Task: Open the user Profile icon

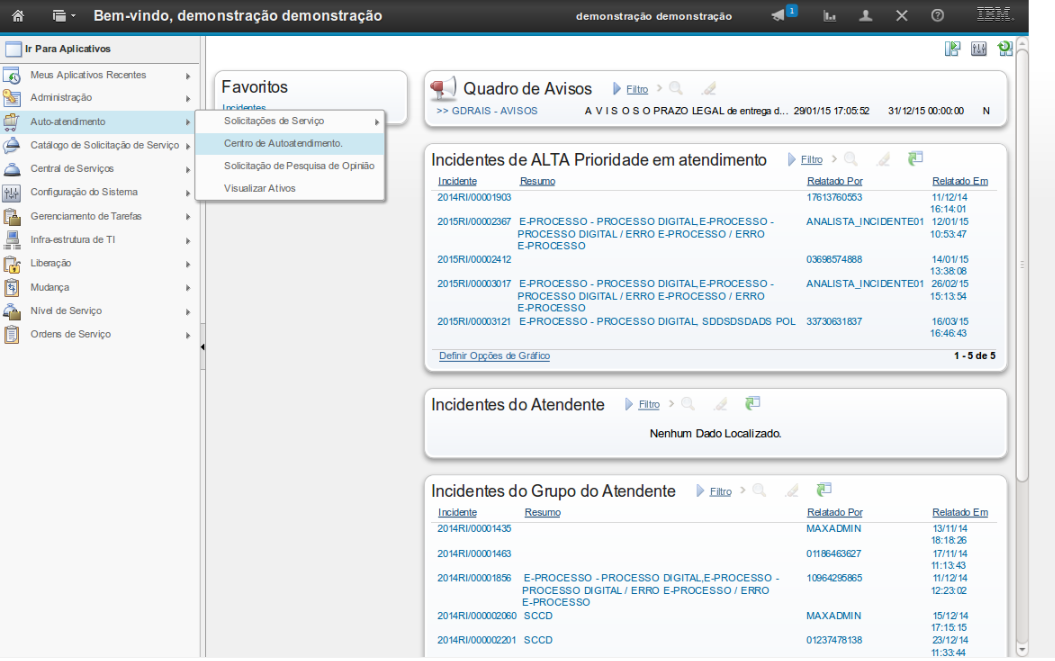Action: [x=866, y=16]
